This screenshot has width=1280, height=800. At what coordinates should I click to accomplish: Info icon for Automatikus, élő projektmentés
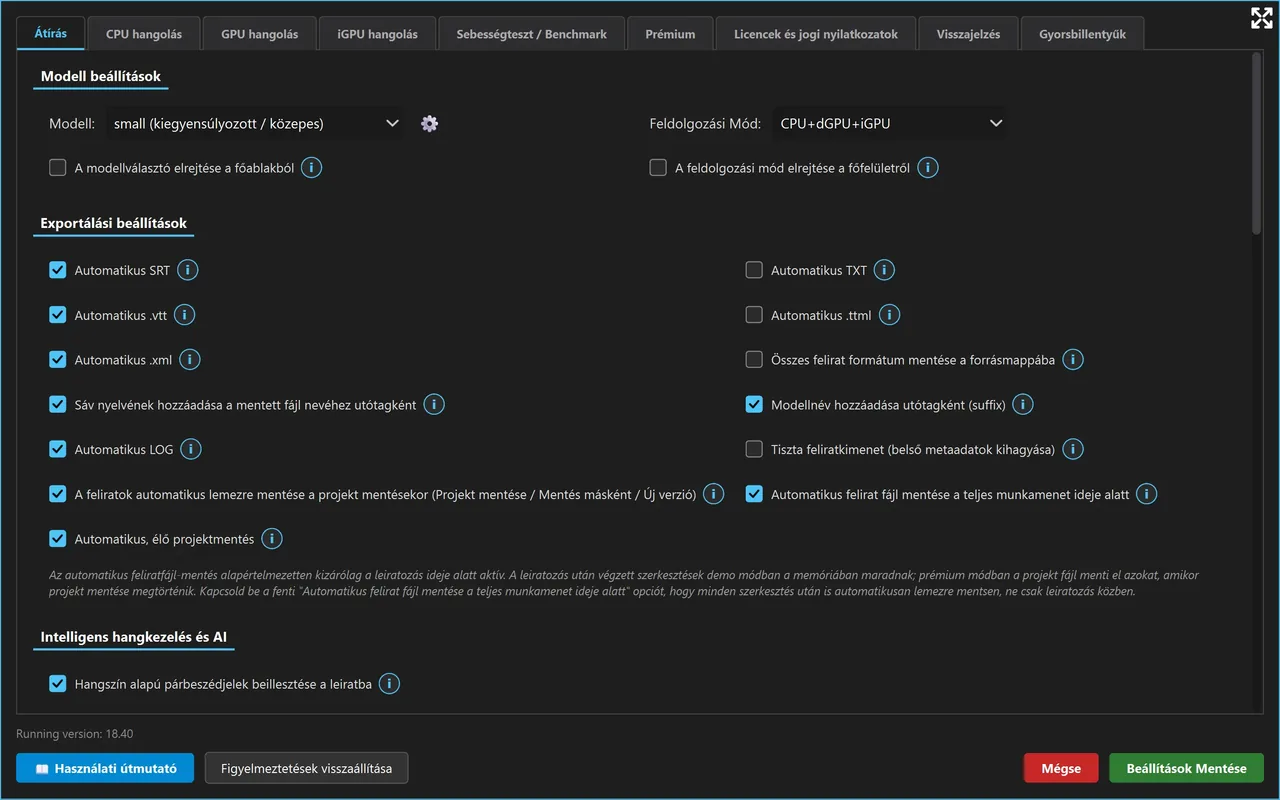click(x=272, y=540)
